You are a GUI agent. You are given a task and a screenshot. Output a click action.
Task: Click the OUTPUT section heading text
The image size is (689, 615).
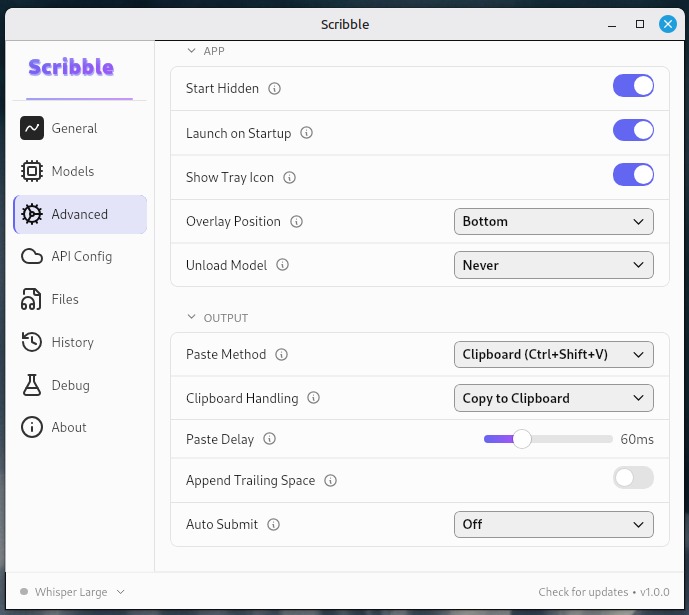click(x=226, y=318)
